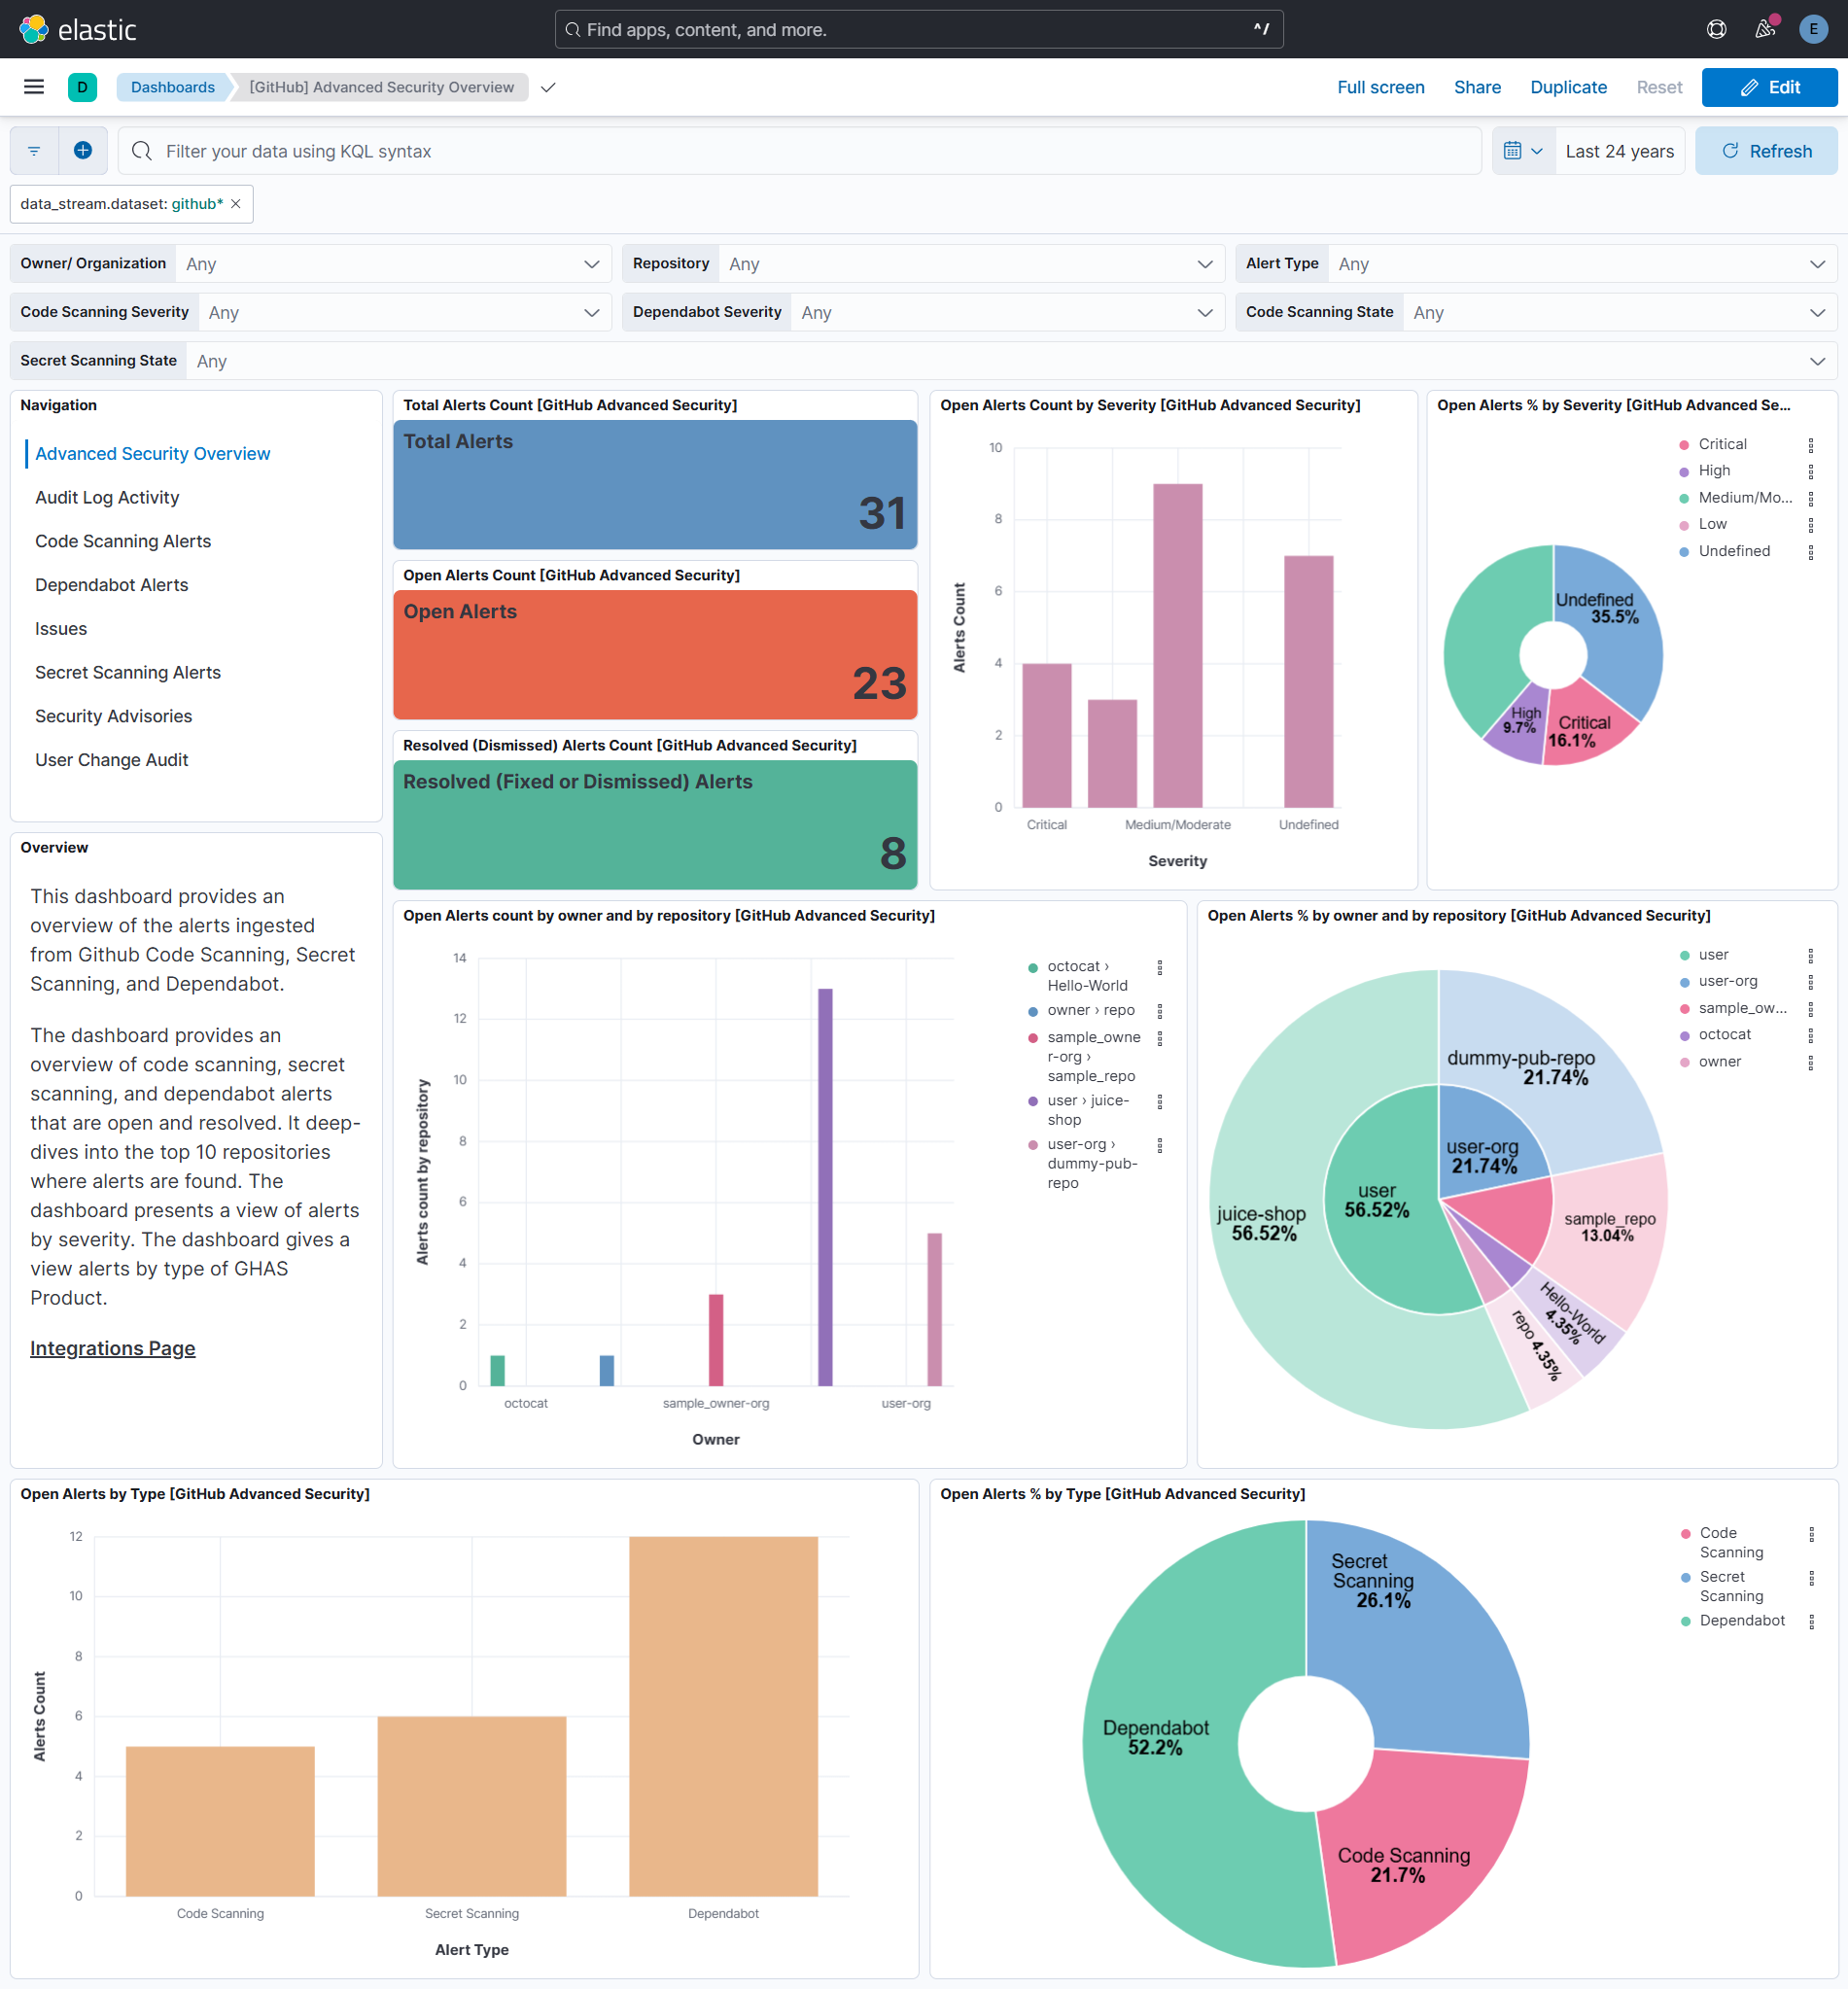
Task: Click the Refresh button
Action: tap(1766, 150)
